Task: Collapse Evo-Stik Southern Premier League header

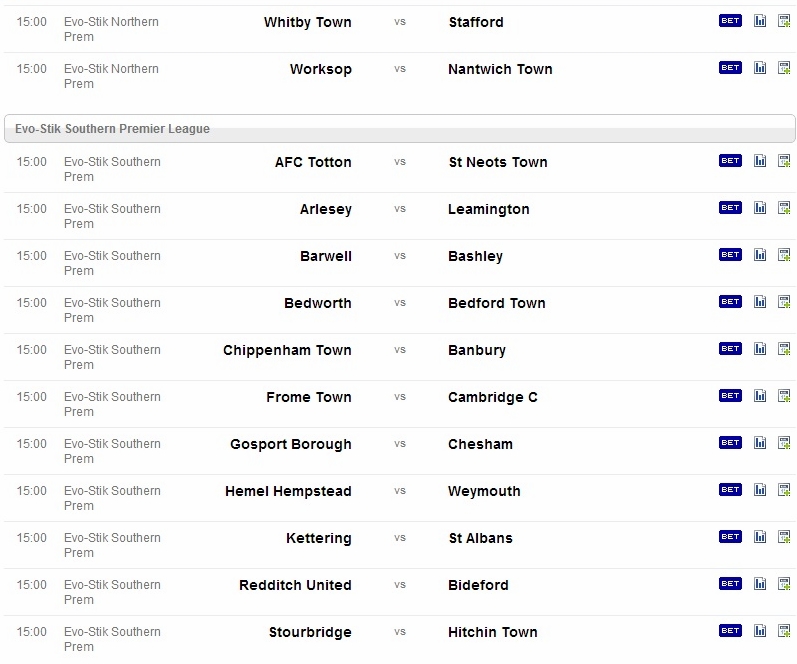Action: (x=400, y=129)
